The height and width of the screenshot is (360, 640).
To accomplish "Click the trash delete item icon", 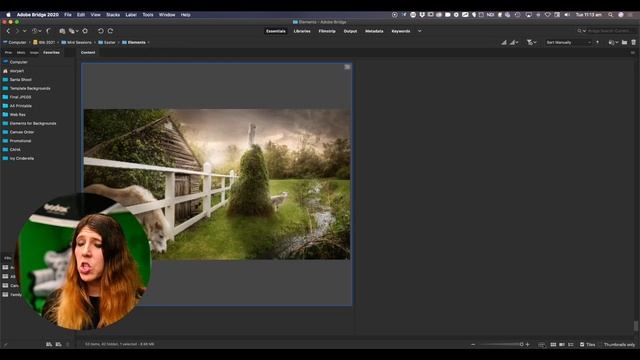I will [633, 42].
